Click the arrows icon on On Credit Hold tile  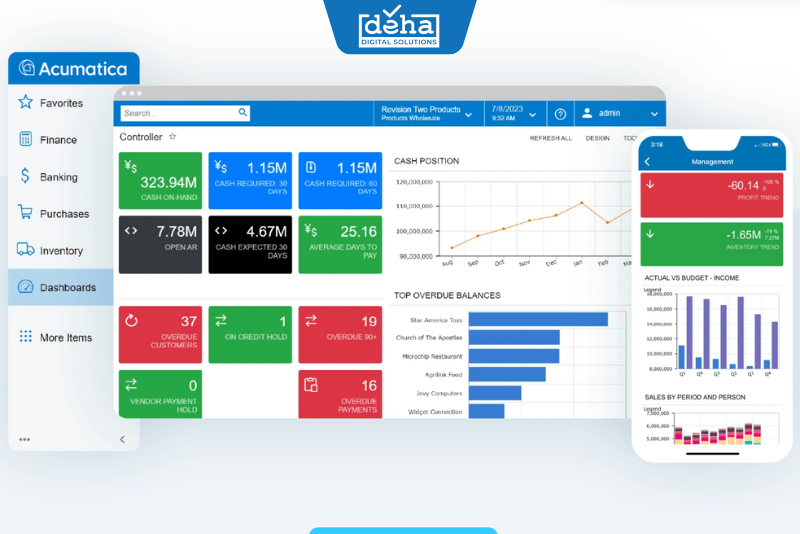221,320
